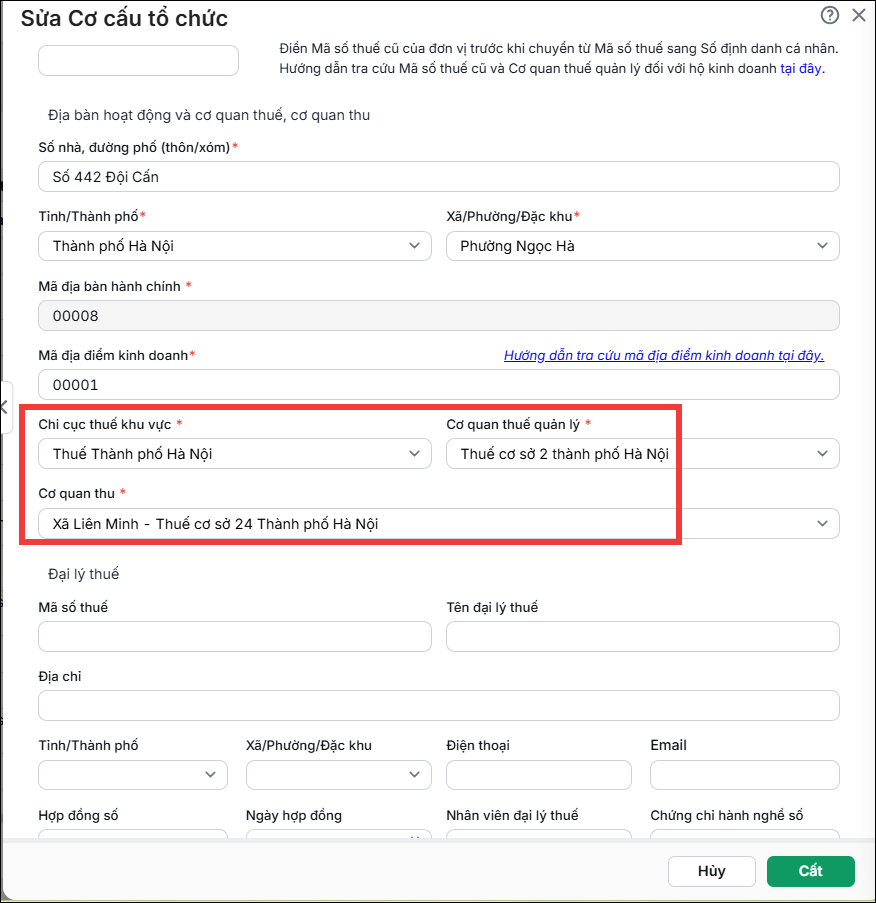Focus the Số nhà, đường phố field
The height and width of the screenshot is (903, 876).
[438, 177]
